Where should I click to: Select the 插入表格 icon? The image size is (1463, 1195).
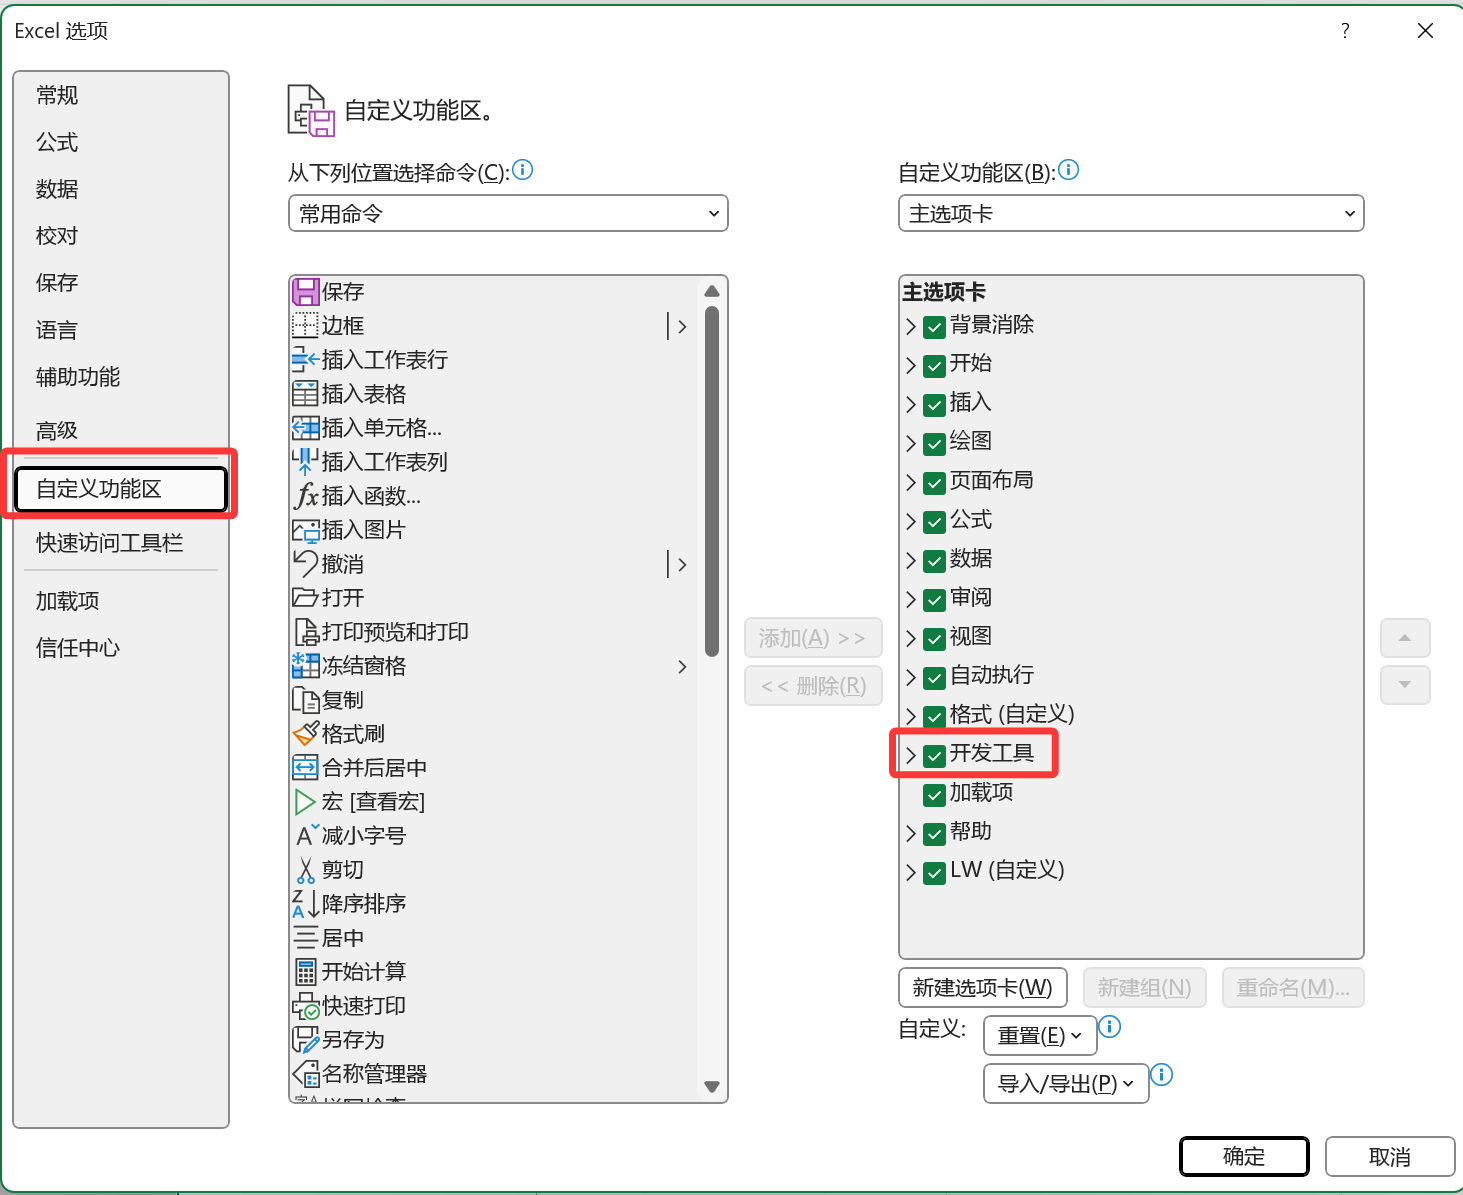(x=305, y=394)
